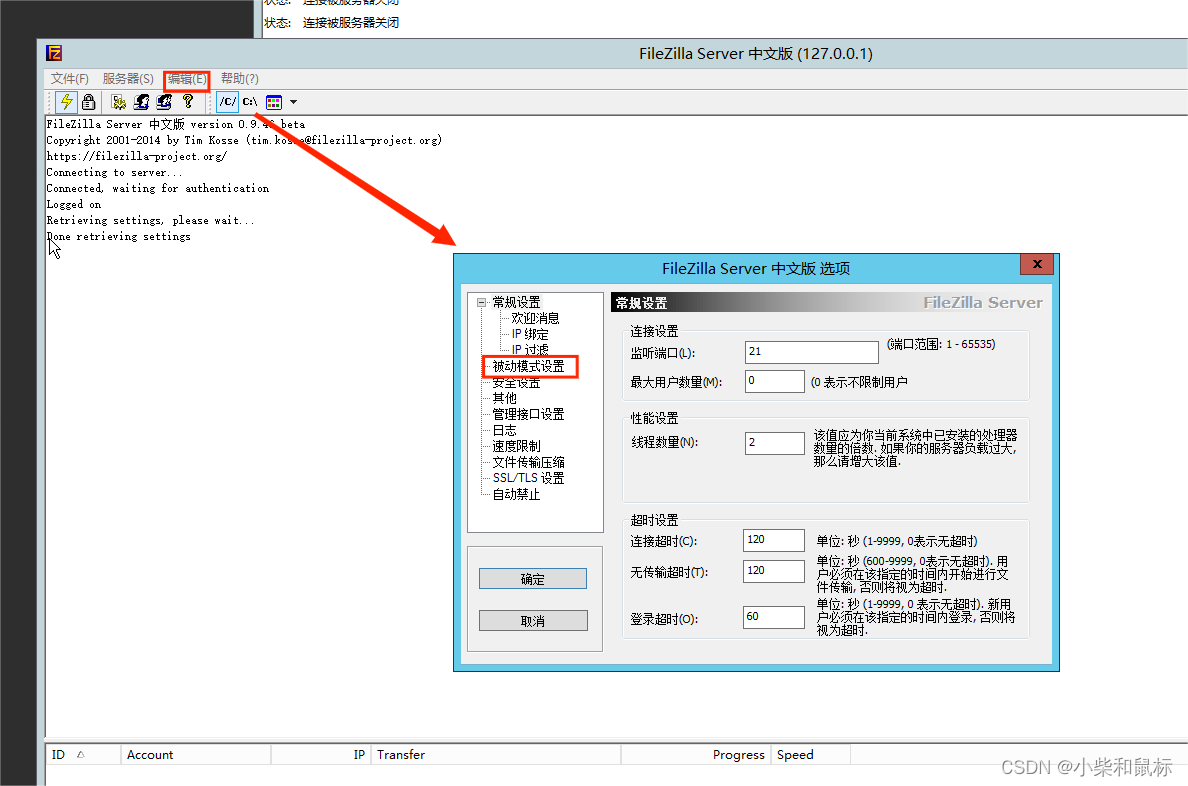The height and width of the screenshot is (786, 1188).
Task: Click the FileZilla logo in the title bar
Action: pyautogui.click(x=54, y=53)
